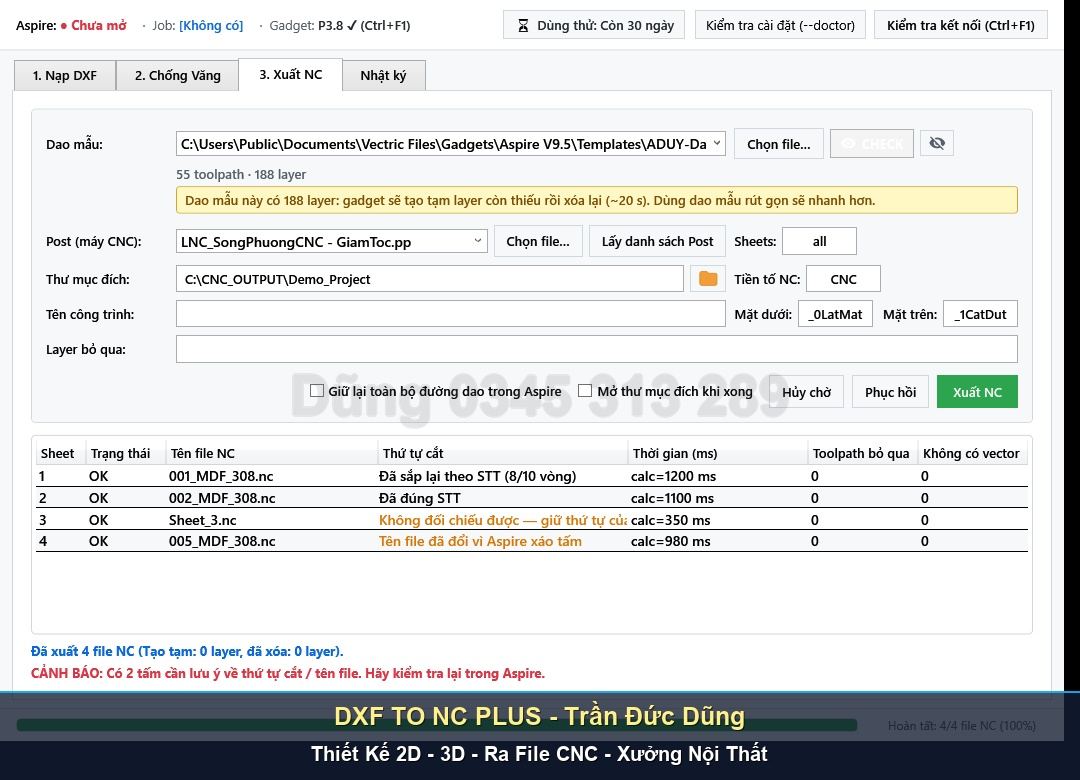Viewport: 1080px width, 780px height.
Task: Switch to the '1. Nạp DXF' tab
Action: [x=65, y=76]
